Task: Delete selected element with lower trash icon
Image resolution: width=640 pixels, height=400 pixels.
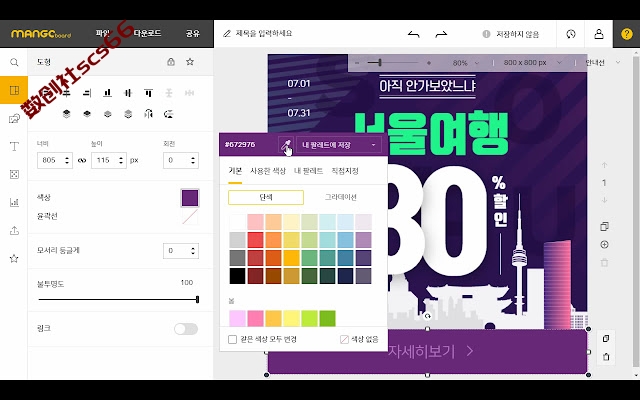Action: 606,357
